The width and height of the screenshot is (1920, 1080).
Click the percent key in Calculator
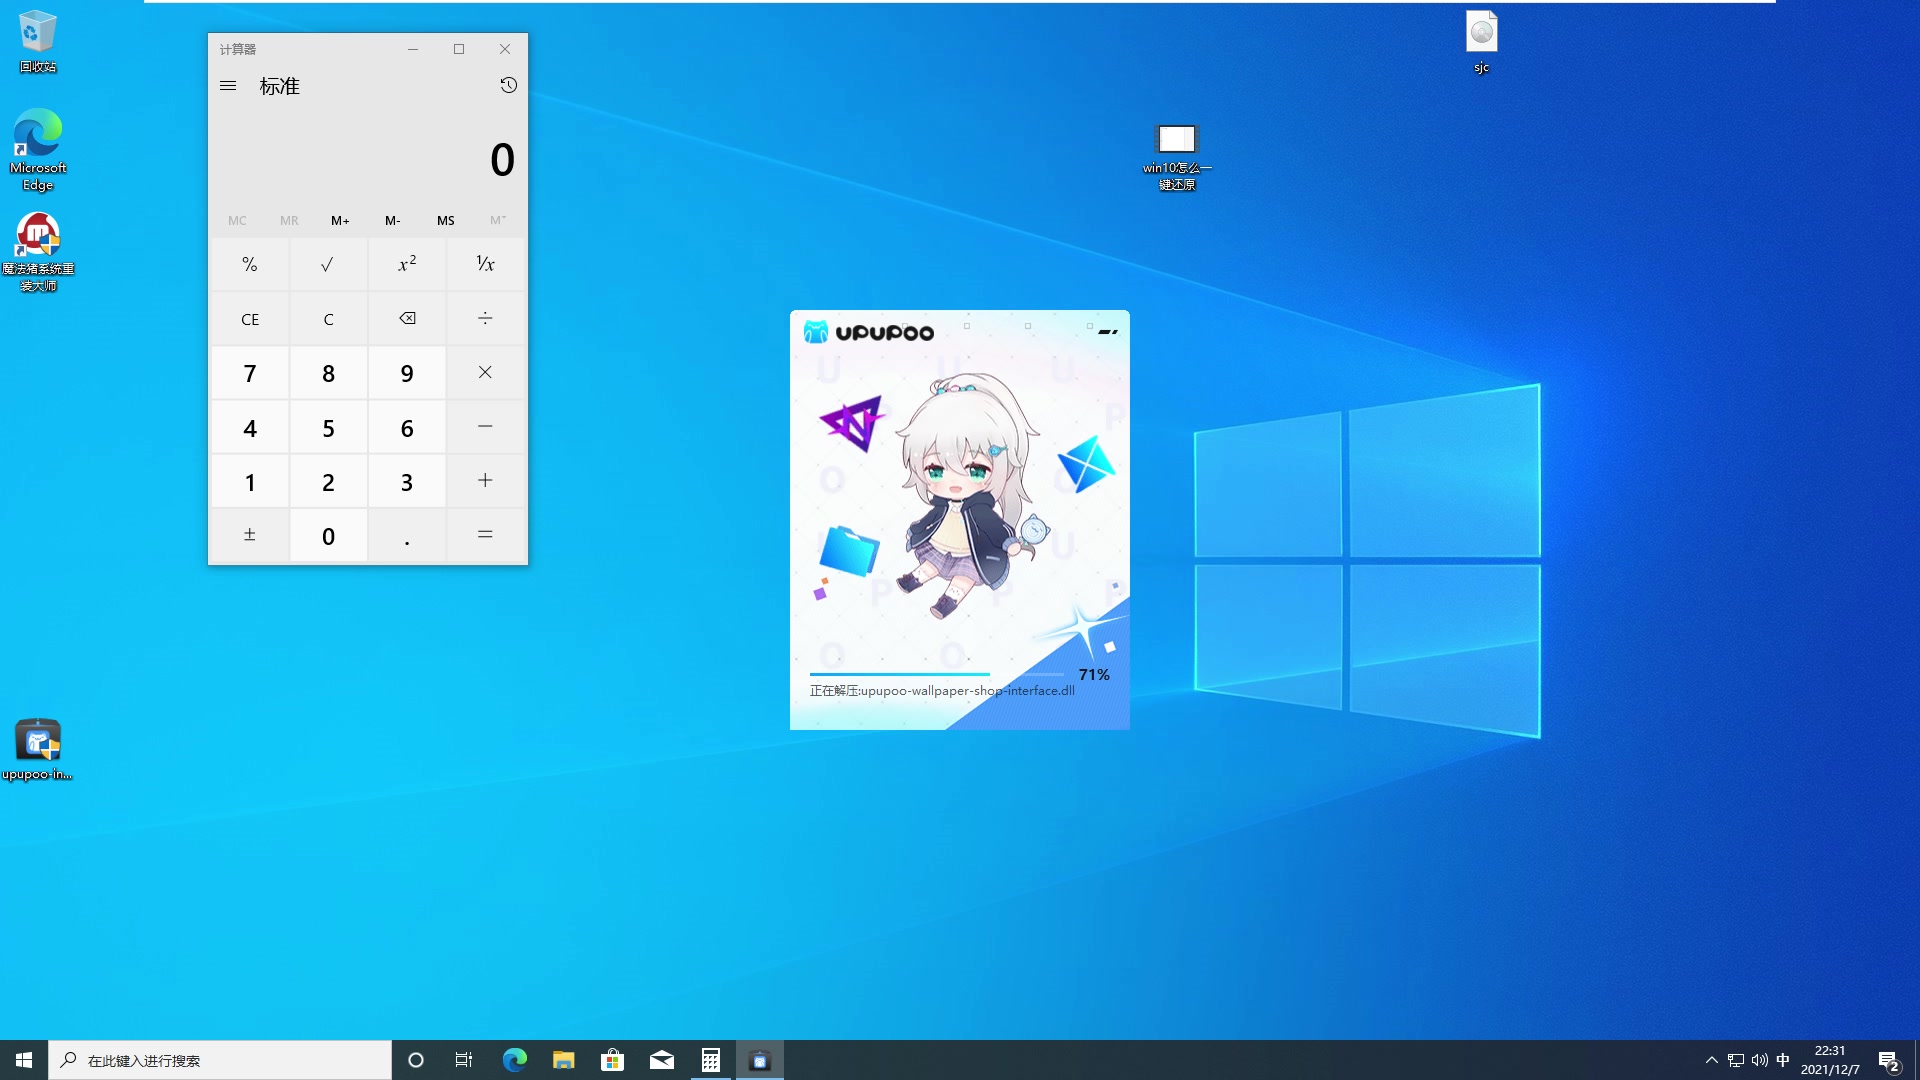[x=250, y=264]
